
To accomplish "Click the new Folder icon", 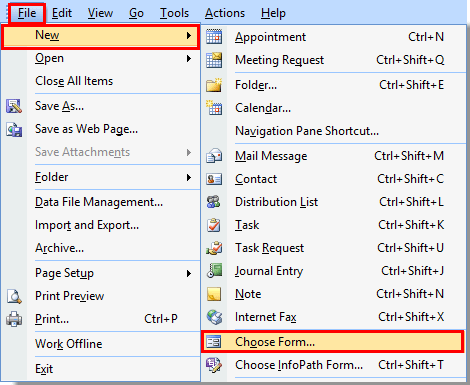I will click(x=214, y=85).
